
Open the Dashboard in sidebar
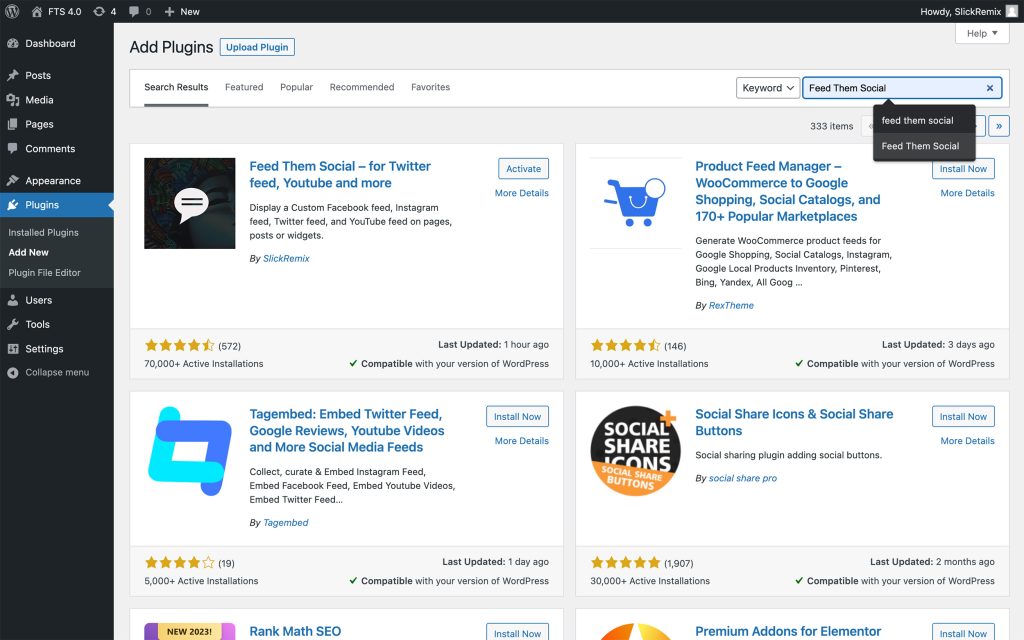(57, 43)
